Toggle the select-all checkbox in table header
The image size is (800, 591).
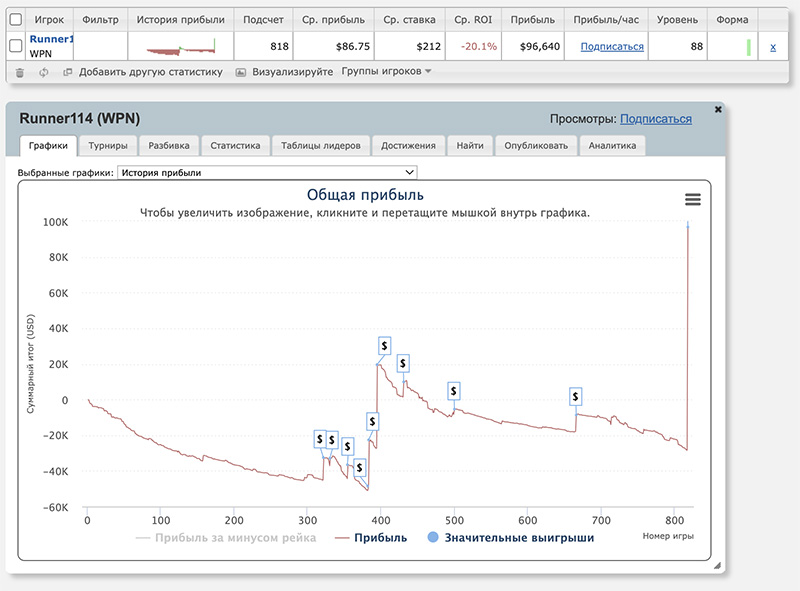15,19
